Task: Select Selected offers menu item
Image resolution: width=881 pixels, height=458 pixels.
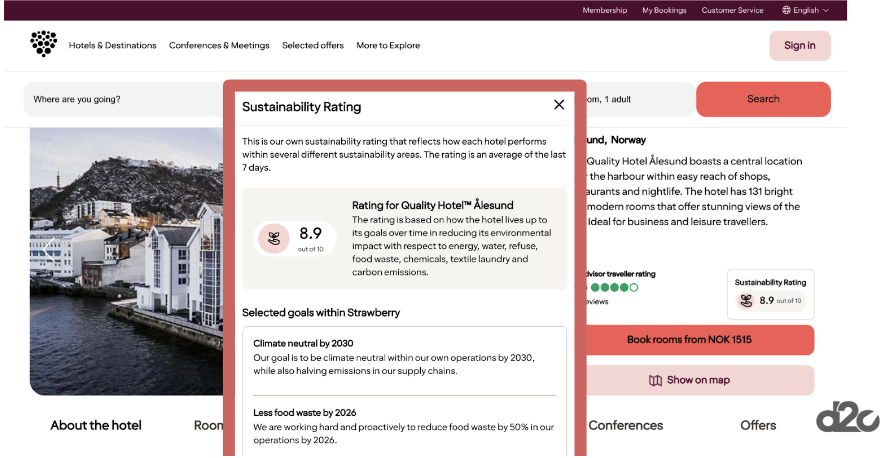Action: pyautogui.click(x=313, y=46)
